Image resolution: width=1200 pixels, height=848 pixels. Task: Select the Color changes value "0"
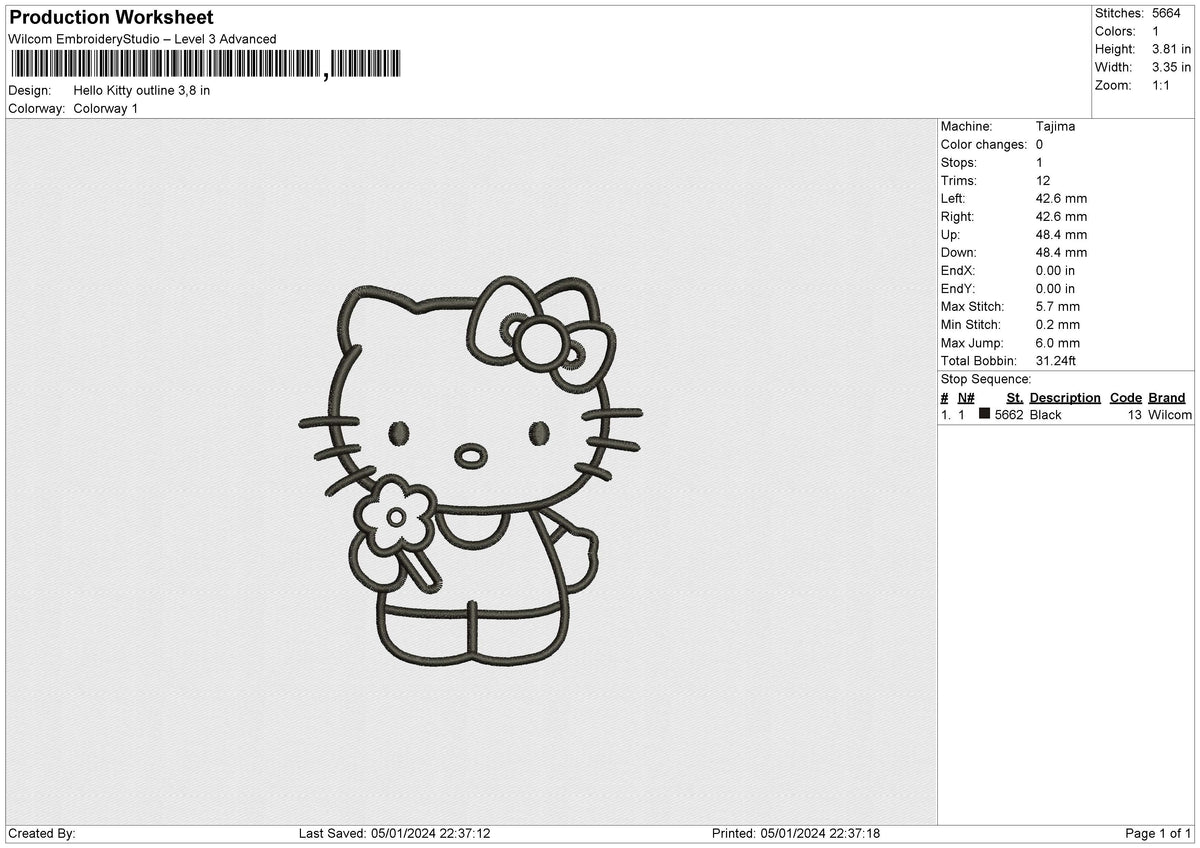pos(1040,144)
